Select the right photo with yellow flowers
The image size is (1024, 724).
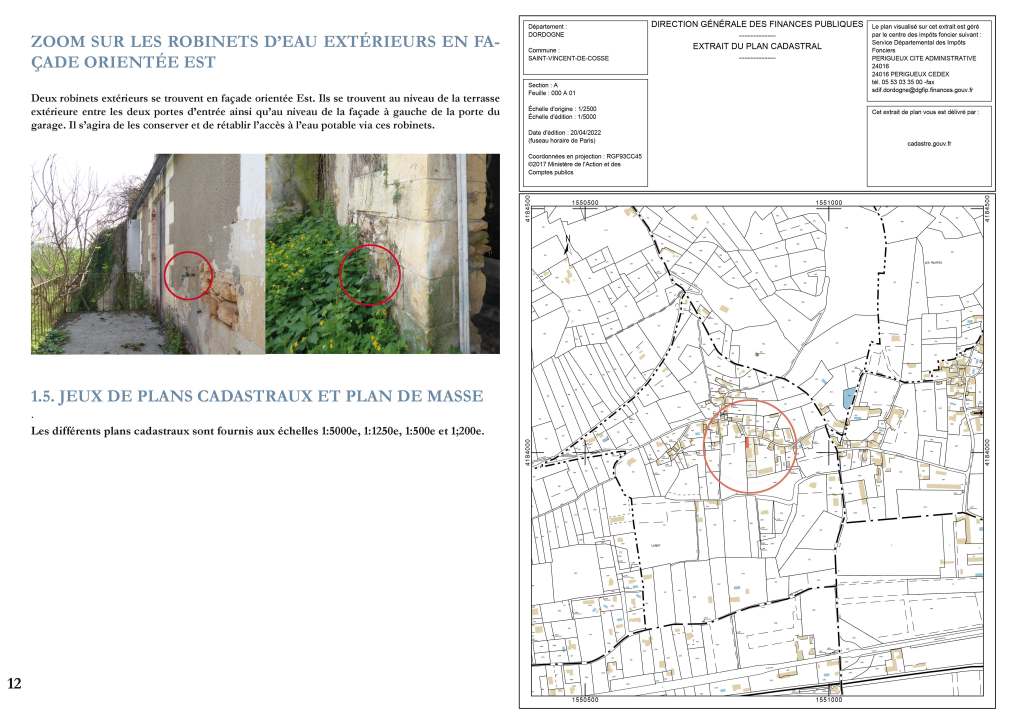[382, 253]
